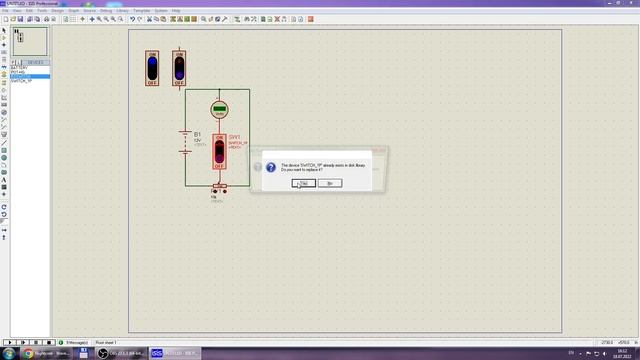The image size is (640, 360).
Task: Click the Zoom to Area icon
Action: 120,19
